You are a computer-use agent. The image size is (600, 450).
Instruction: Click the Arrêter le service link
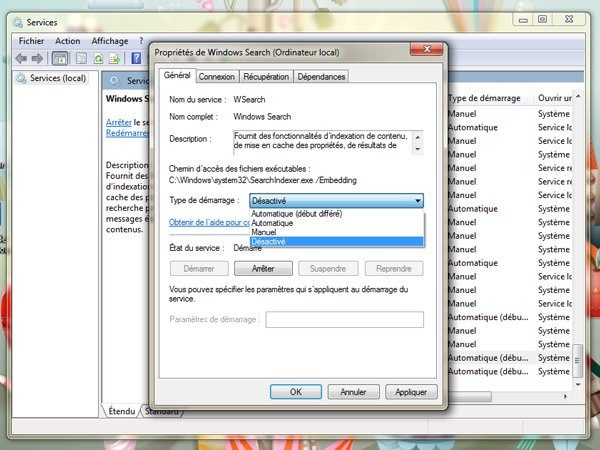point(119,122)
